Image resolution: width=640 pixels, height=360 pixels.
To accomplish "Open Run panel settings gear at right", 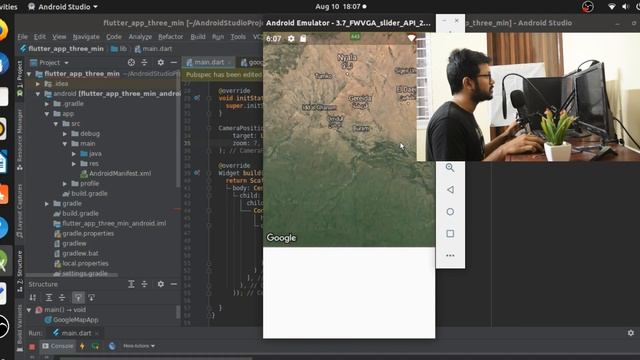I will [x=631, y=333].
